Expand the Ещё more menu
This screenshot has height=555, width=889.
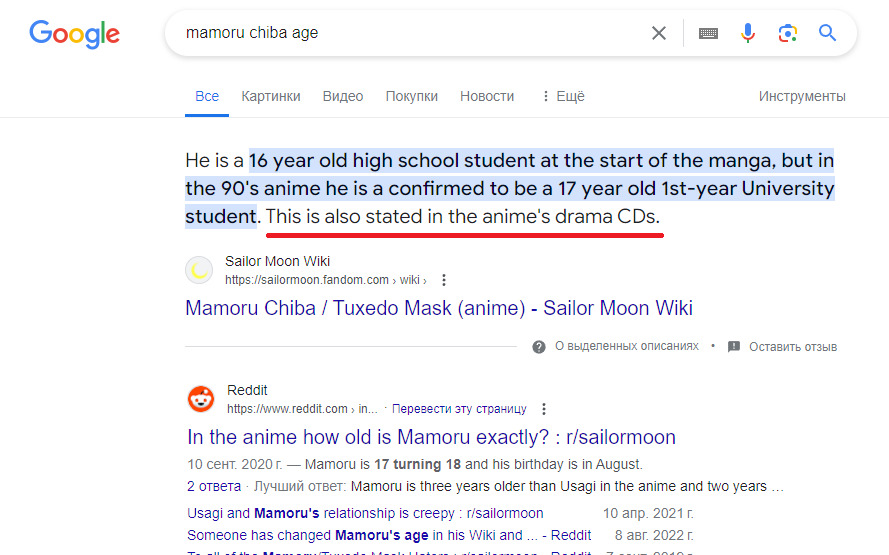pos(562,96)
